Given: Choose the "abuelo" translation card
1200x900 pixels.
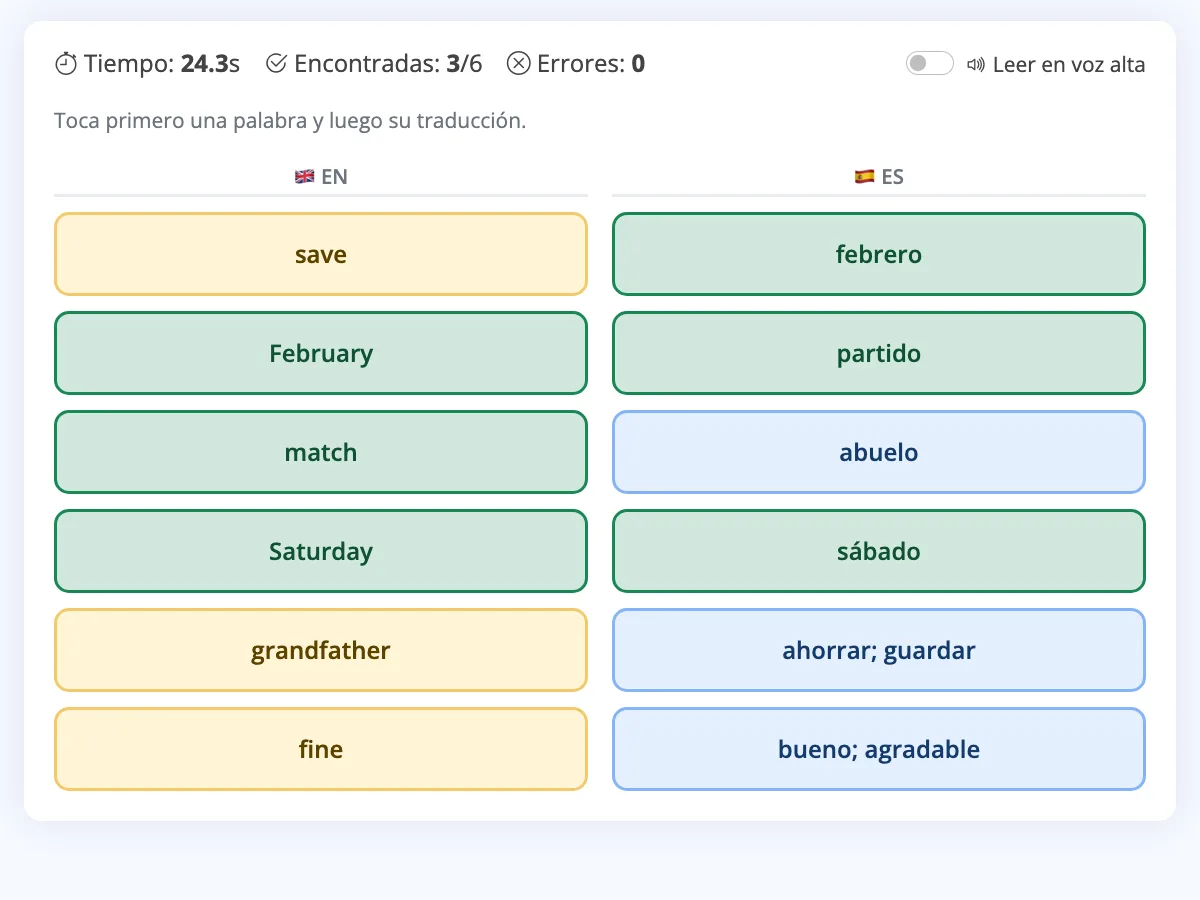Looking at the screenshot, I should pyautogui.click(x=879, y=452).
